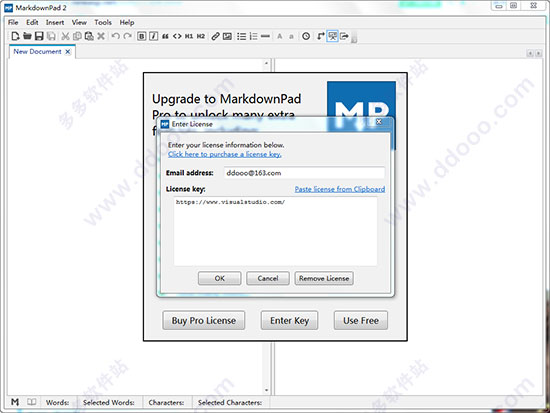Close the New Document tab
This screenshot has height=413, width=550.
(68, 52)
